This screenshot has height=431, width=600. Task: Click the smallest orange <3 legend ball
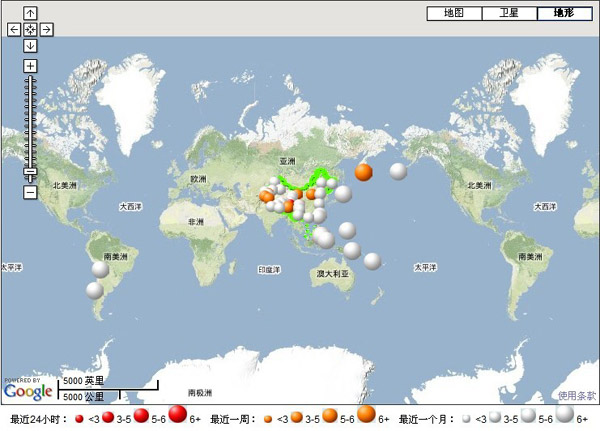(268, 419)
